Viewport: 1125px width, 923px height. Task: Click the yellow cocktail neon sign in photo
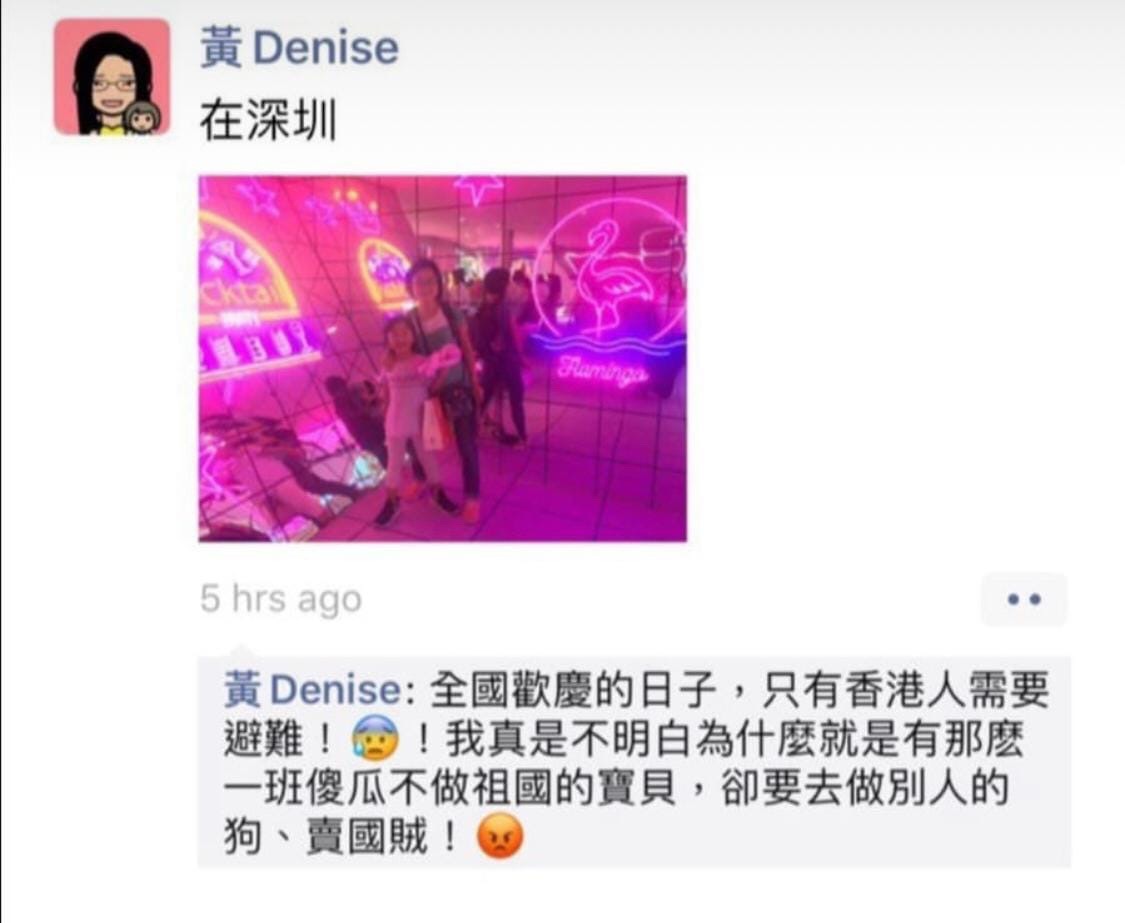click(x=248, y=269)
